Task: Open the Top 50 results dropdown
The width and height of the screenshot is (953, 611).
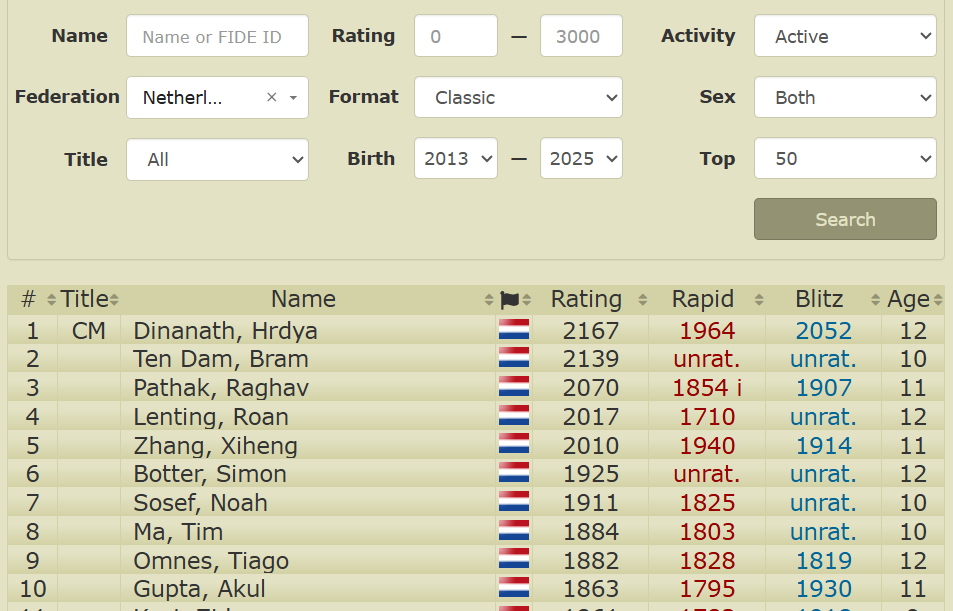Action: click(844, 160)
